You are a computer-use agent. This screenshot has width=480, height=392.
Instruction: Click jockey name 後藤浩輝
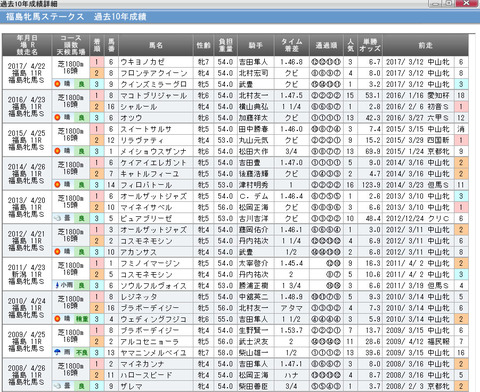253,174
